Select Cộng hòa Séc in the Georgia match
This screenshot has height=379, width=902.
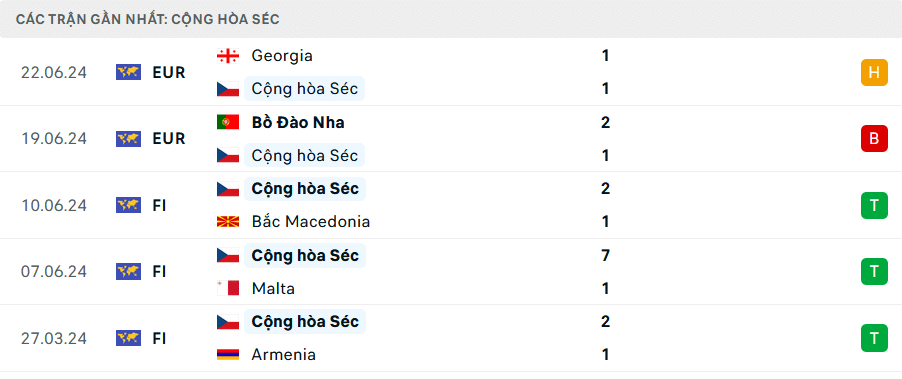pos(305,89)
